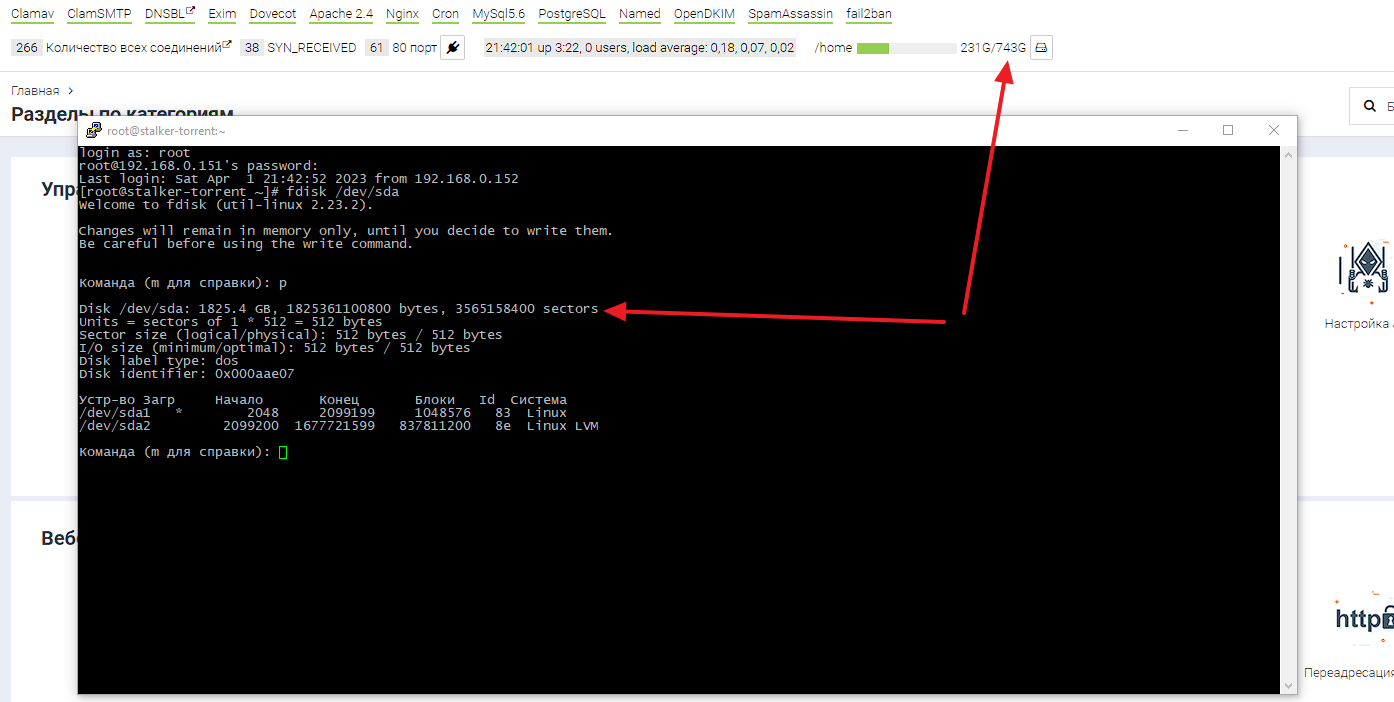This screenshot has height=702, width=1394.
Task: Open the Apache 2.4 service link
Action: [x=341, y=14]
